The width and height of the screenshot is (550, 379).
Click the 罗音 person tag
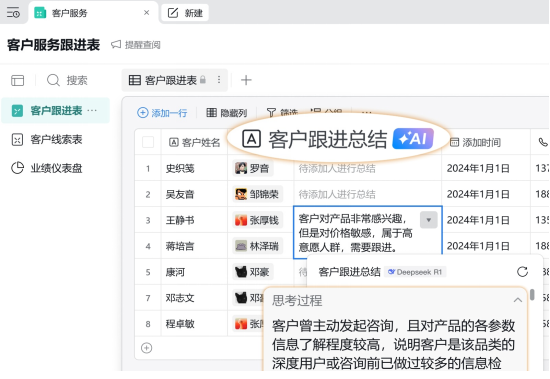click(x=253, y=168)
